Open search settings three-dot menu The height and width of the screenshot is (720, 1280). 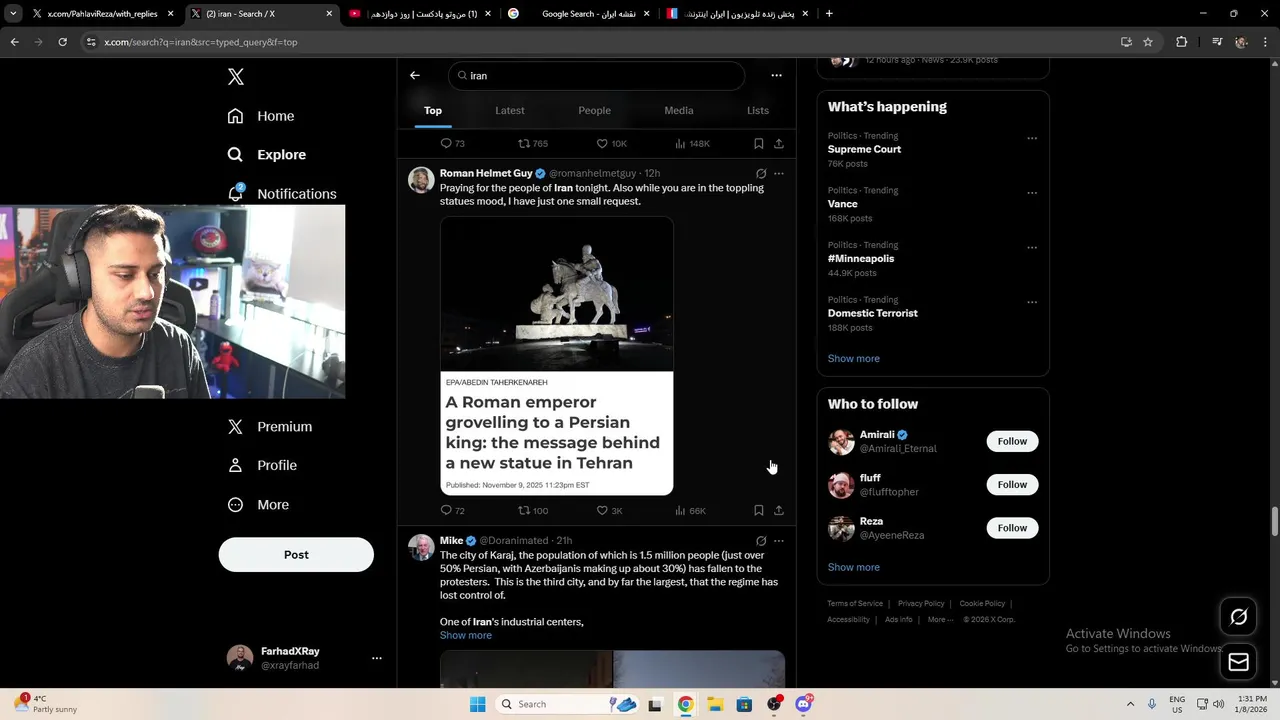776,75
